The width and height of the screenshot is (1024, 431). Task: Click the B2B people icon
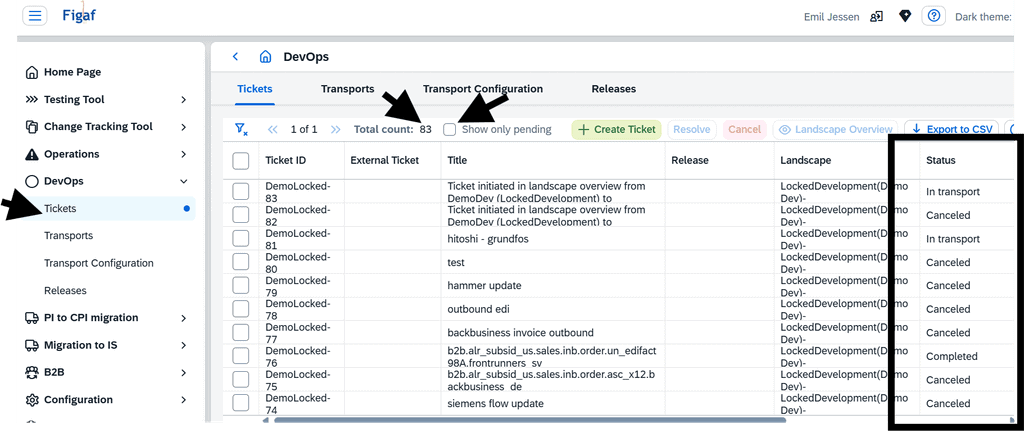31,373
